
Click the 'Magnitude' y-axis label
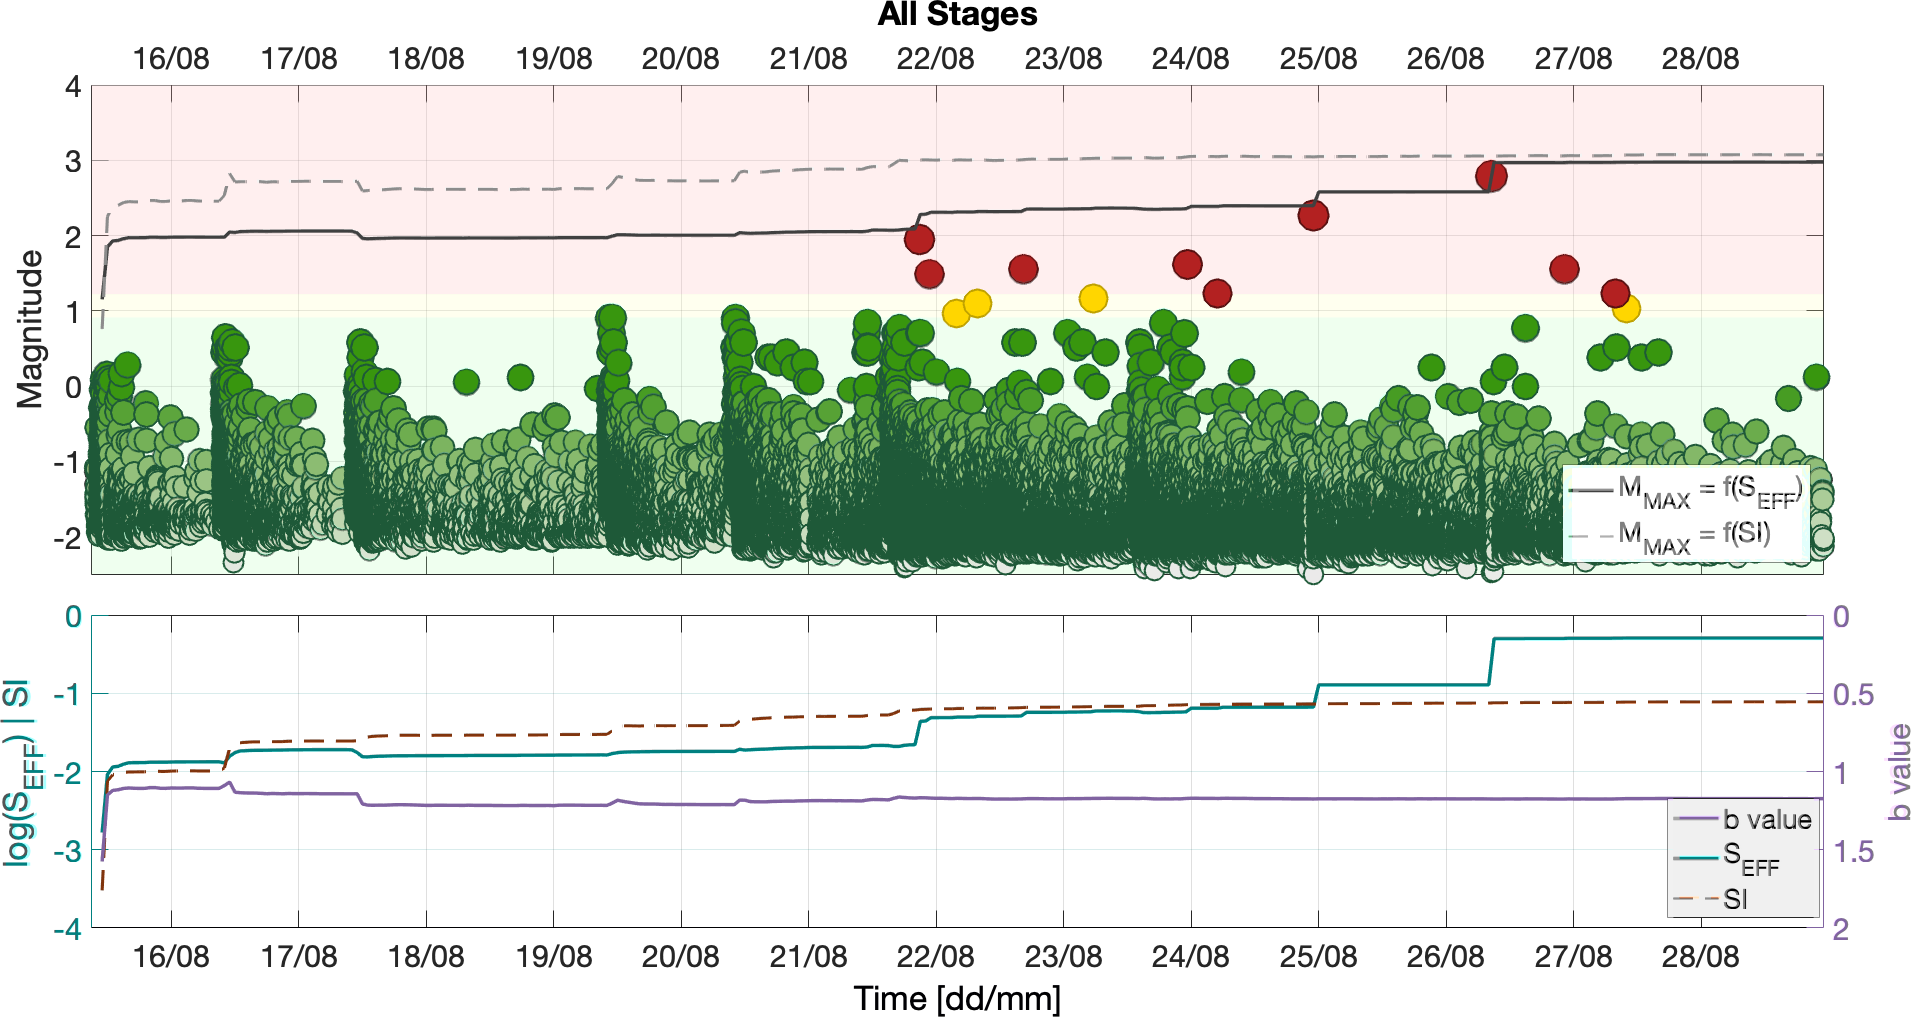[34, 328]
